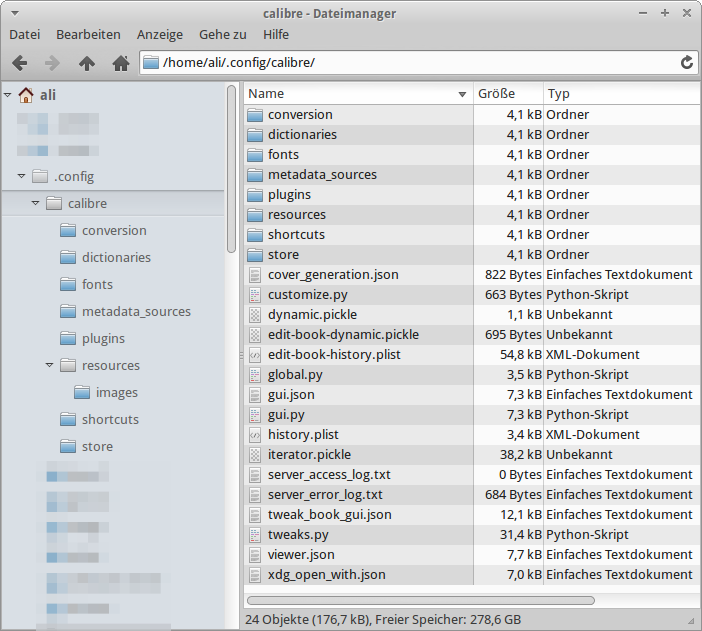702x631 pixels.
Task: Click the global.py script icon
Action: [x=255, y=375]
